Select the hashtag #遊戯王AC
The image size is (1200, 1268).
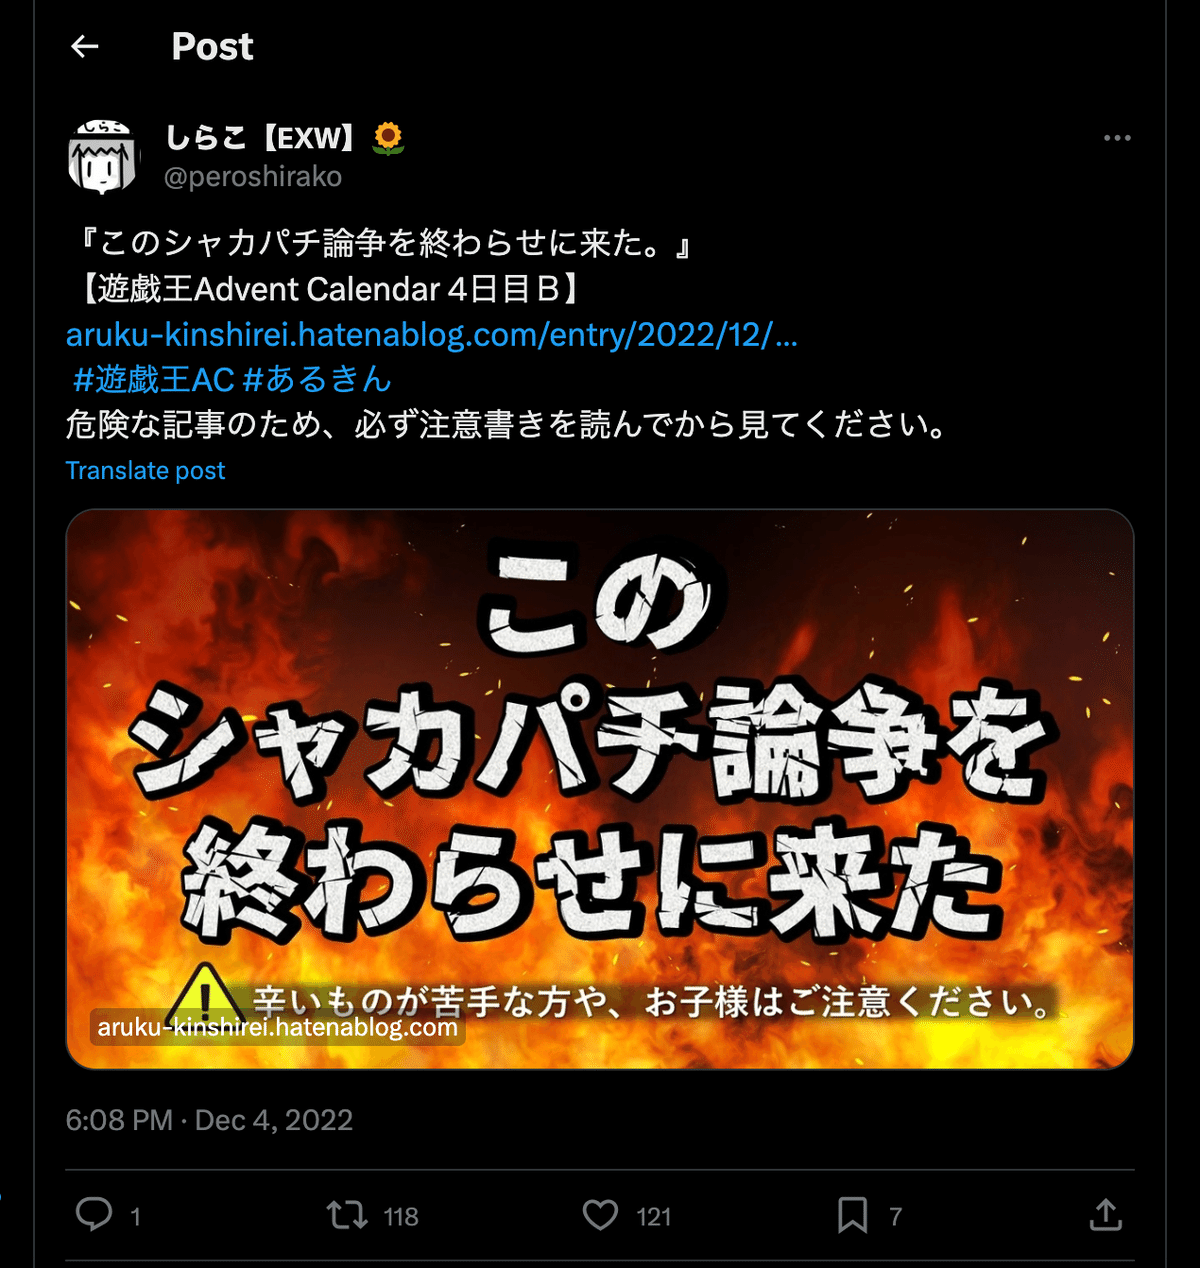154,380
